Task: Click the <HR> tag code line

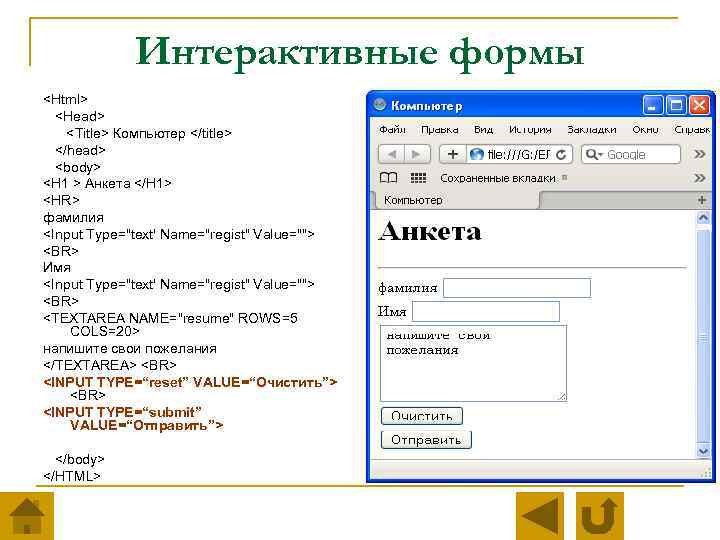Action: tap(61, 200)
